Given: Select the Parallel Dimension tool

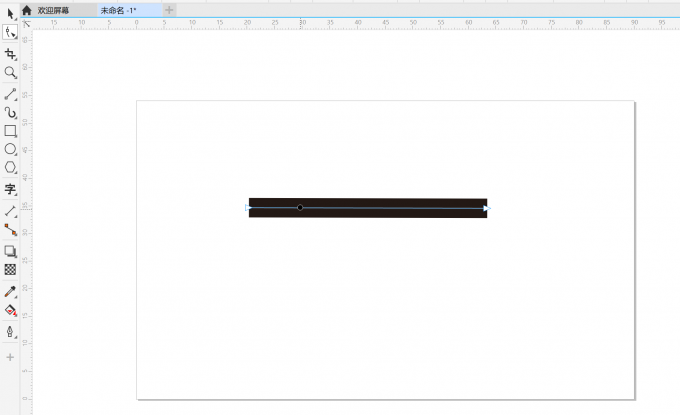Looking at the screenshot, I should (10, 211).
